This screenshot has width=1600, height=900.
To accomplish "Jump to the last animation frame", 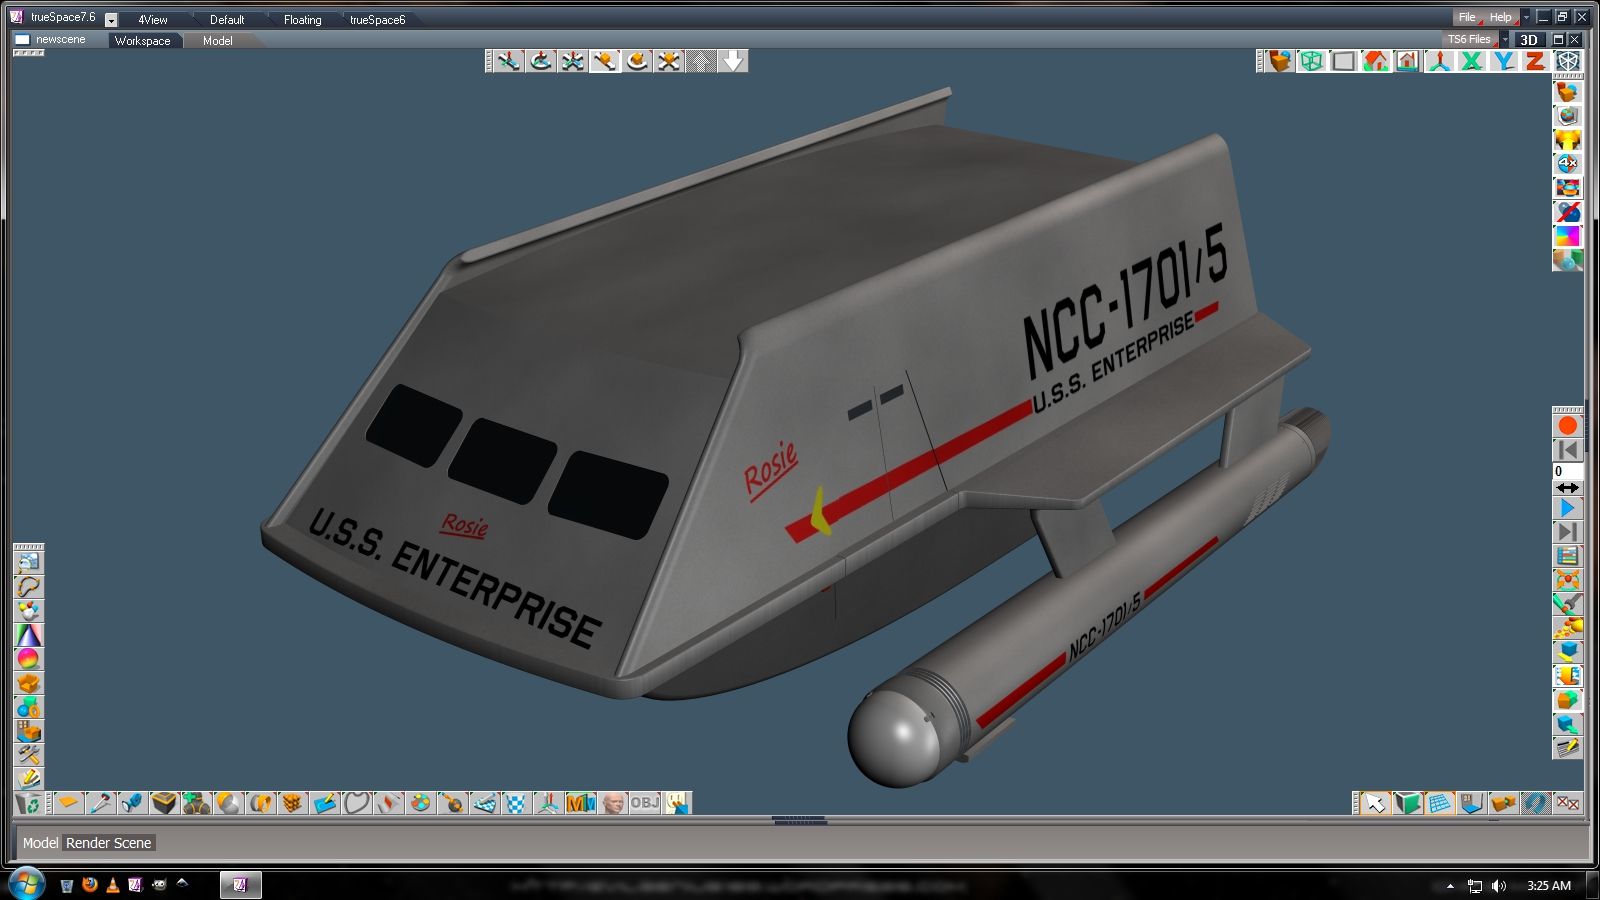I will coord(1567,533).
